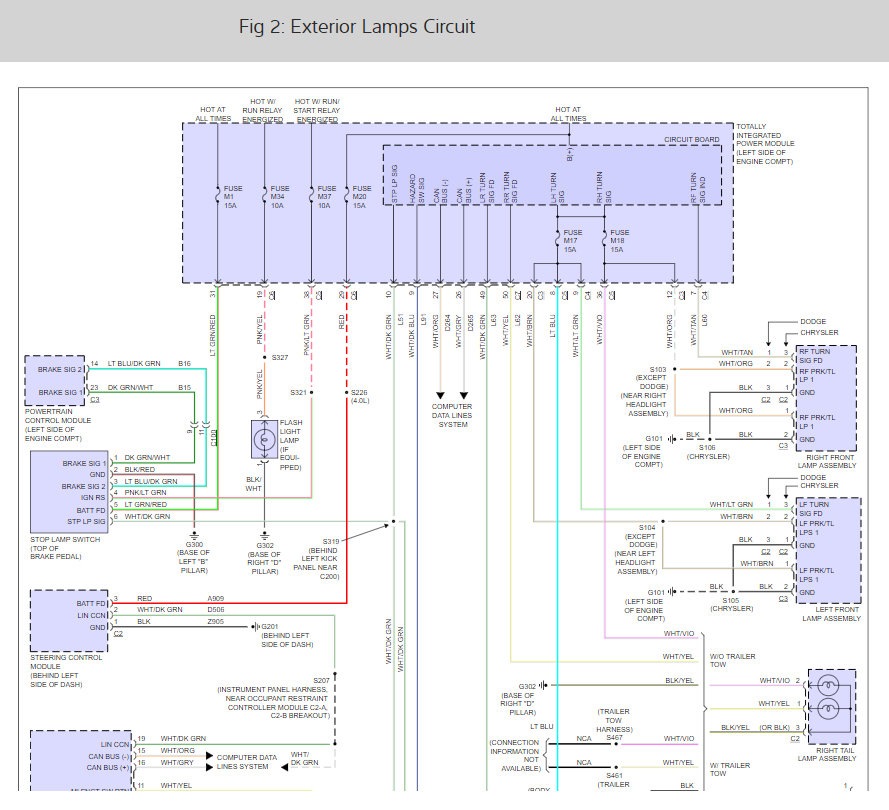The height and width of the screenshot is (810, 889).
Task: Click the W/ TRAILER TOW label
Action: (x=730, y=769)
